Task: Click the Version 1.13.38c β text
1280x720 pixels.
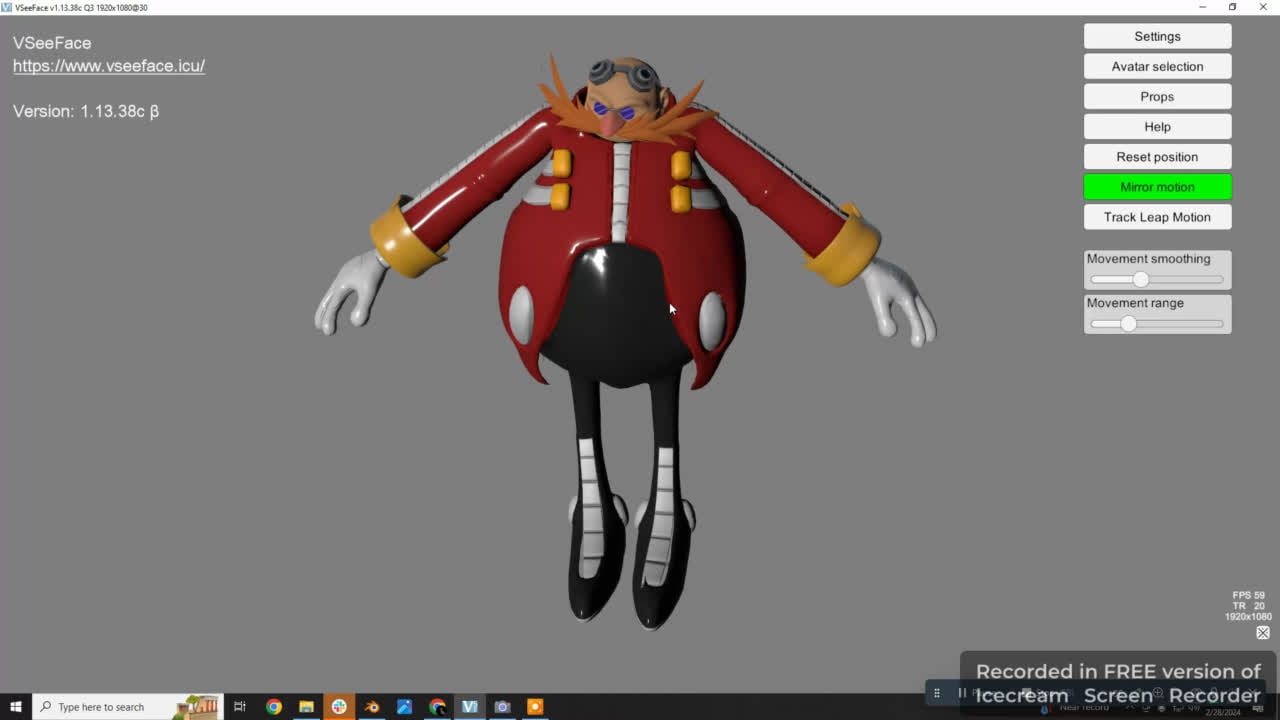Action: tap(86, 111)
